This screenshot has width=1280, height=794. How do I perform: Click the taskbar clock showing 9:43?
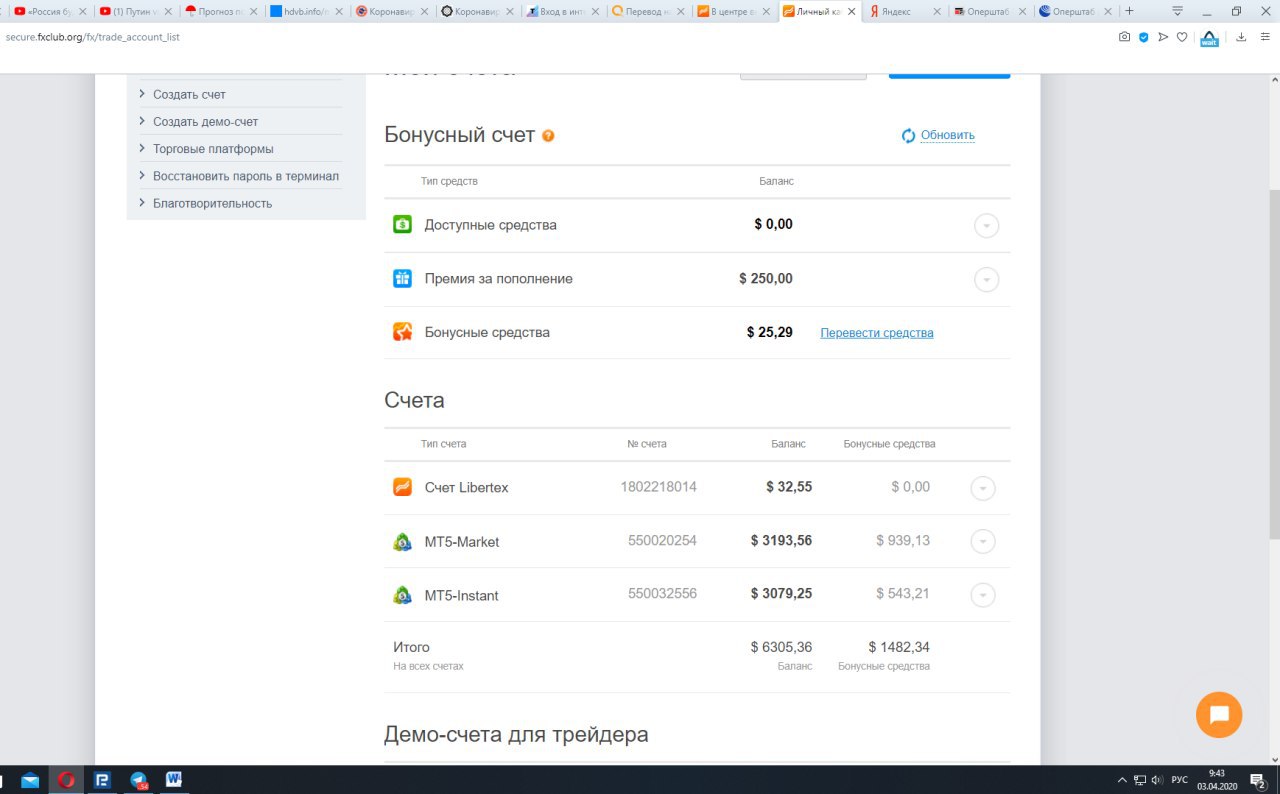click(1217, 780)
